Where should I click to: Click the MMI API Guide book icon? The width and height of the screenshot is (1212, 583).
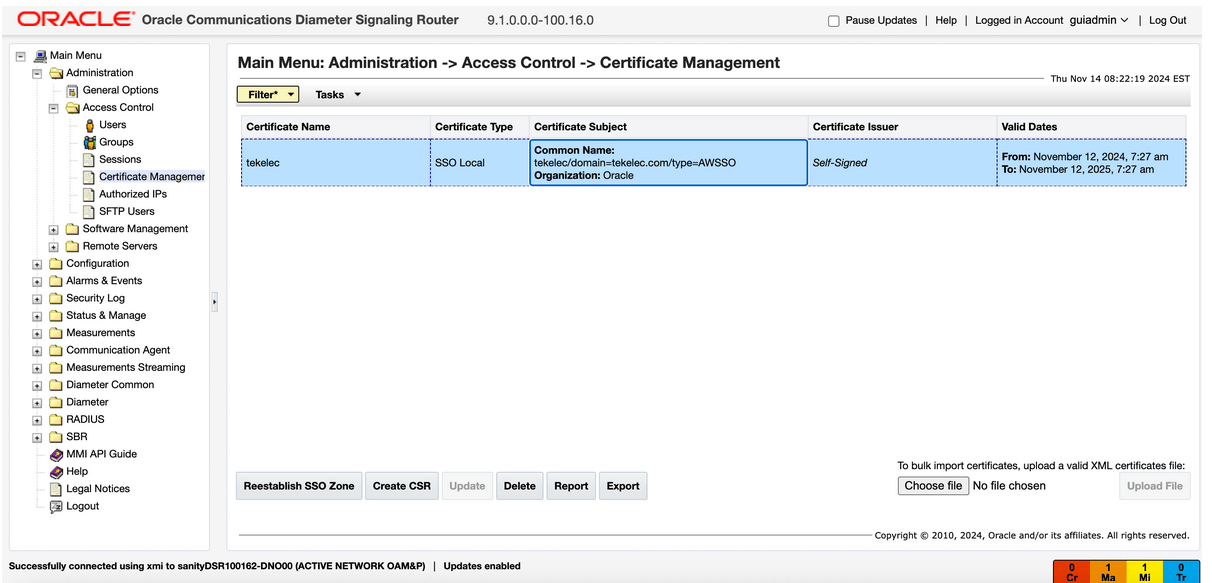(56, 454)
